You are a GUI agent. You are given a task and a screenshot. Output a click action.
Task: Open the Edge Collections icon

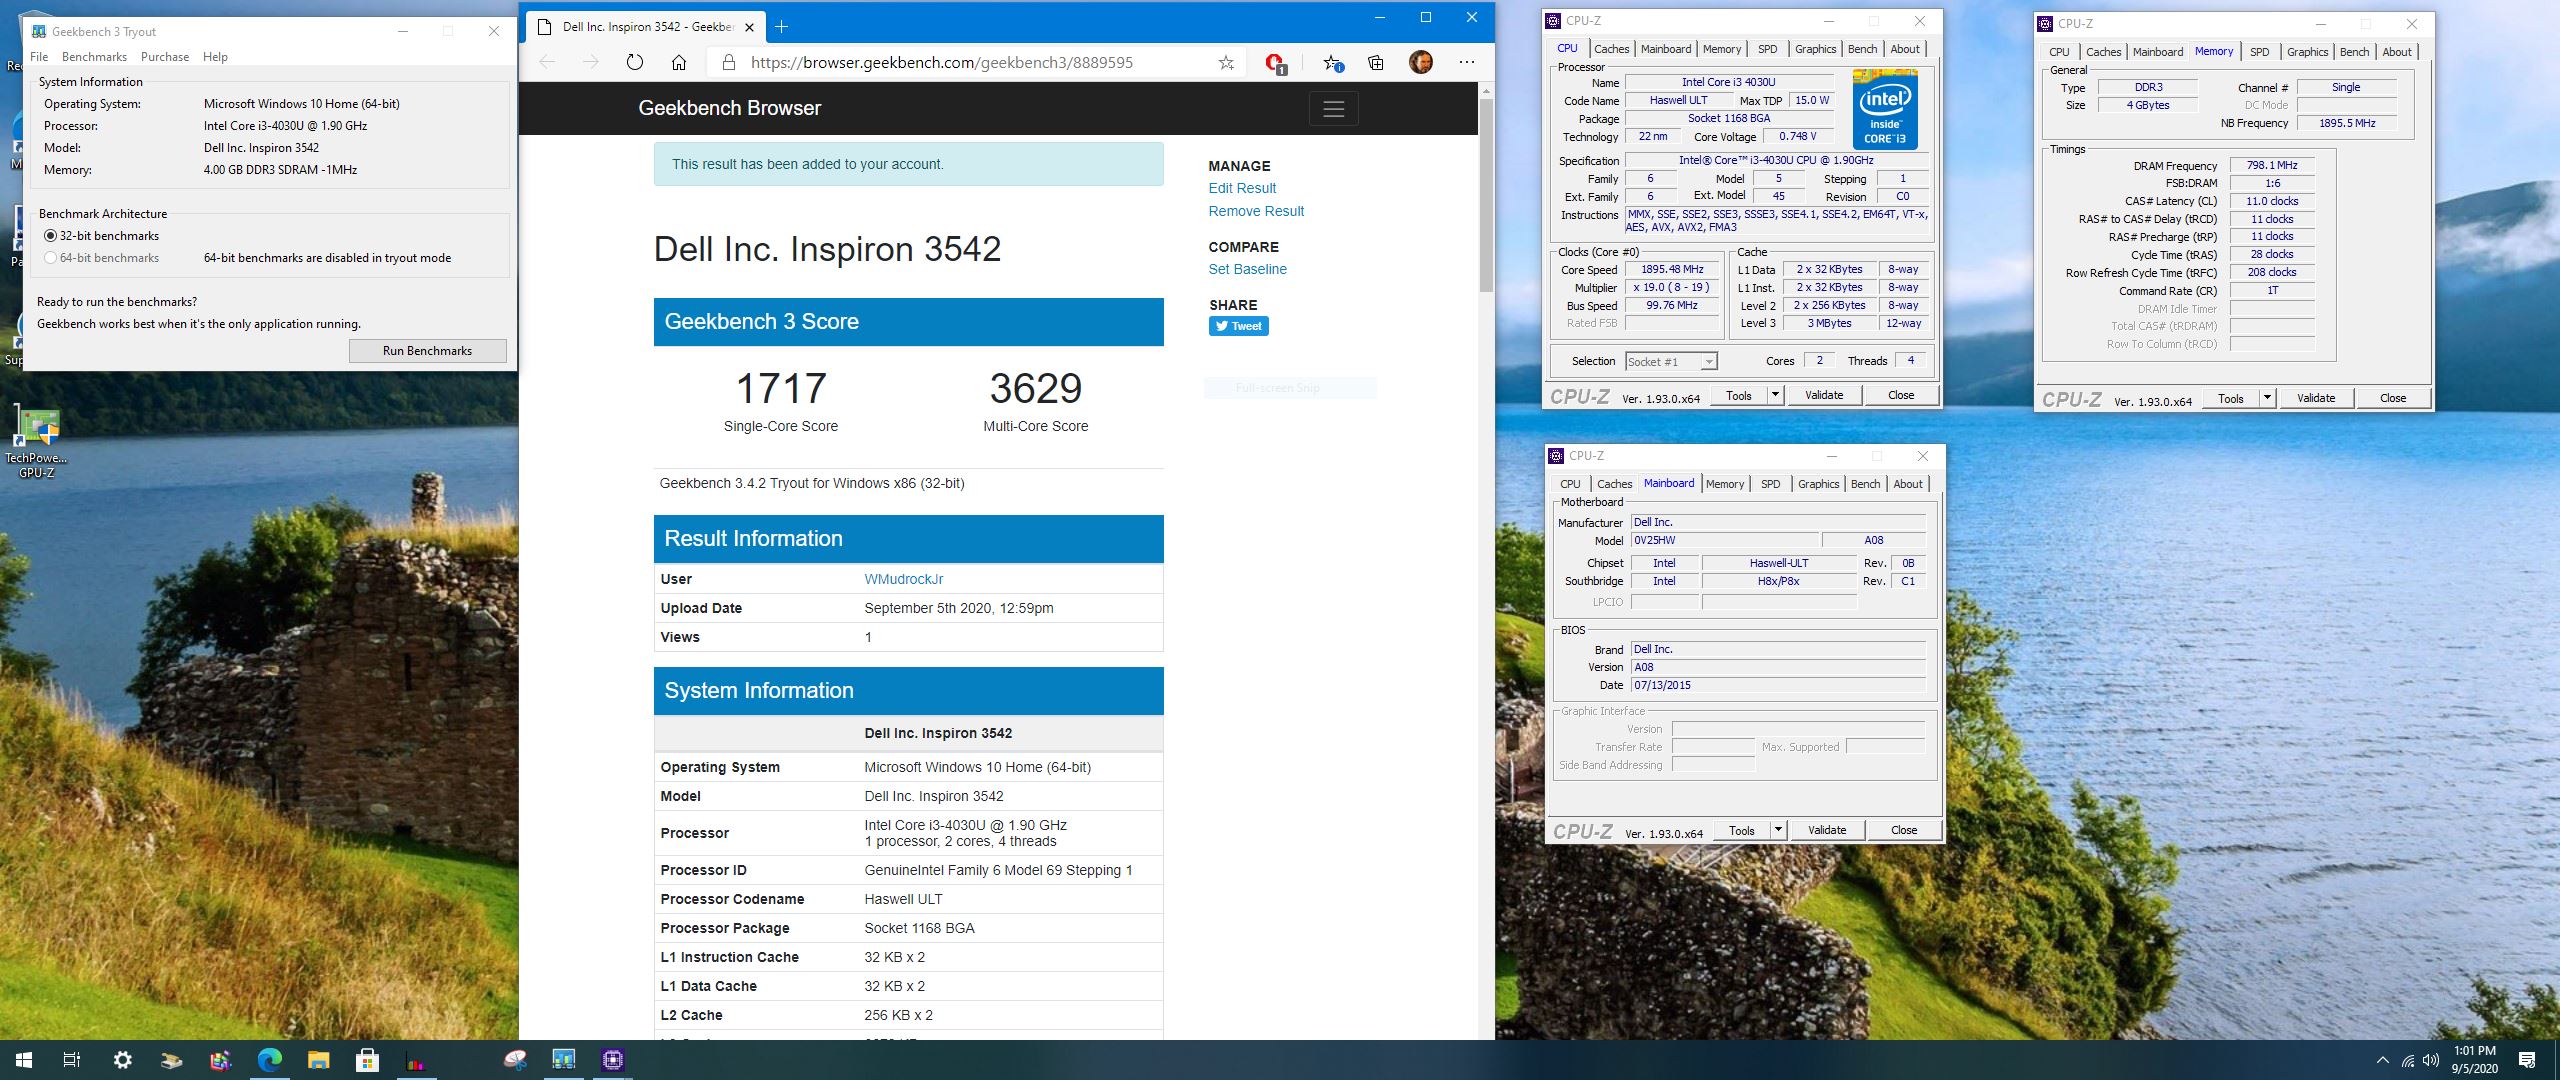click(1376, 62)
